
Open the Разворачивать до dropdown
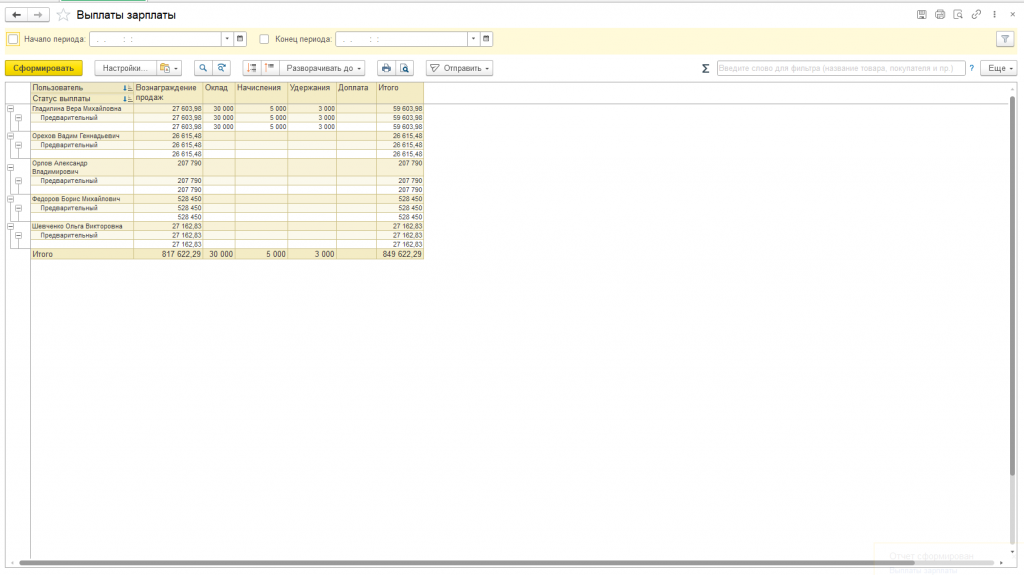[323, 68]
